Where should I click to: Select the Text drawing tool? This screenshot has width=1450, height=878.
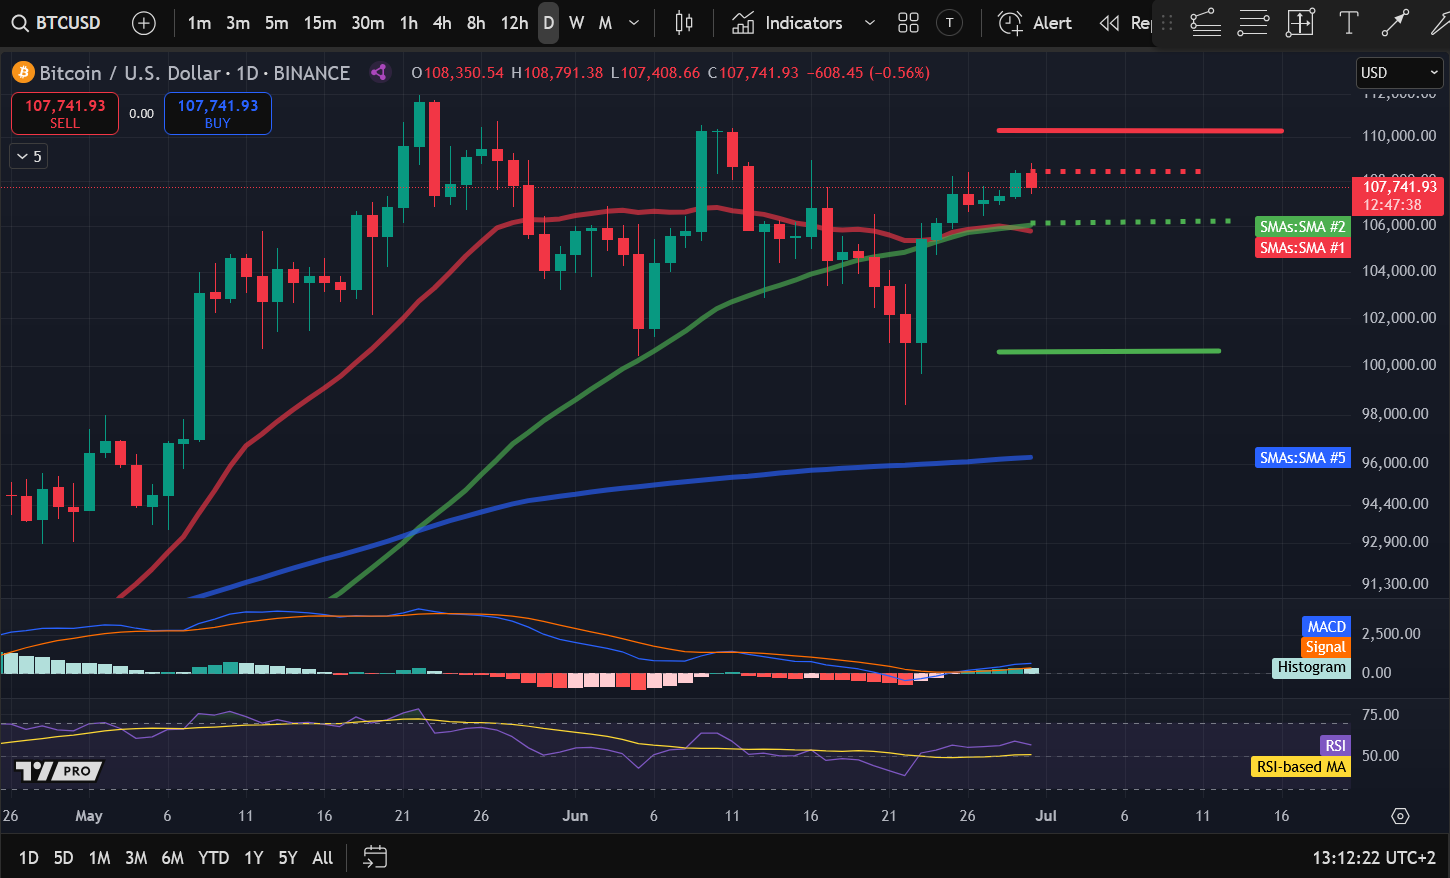click(x=1348, y=22)
